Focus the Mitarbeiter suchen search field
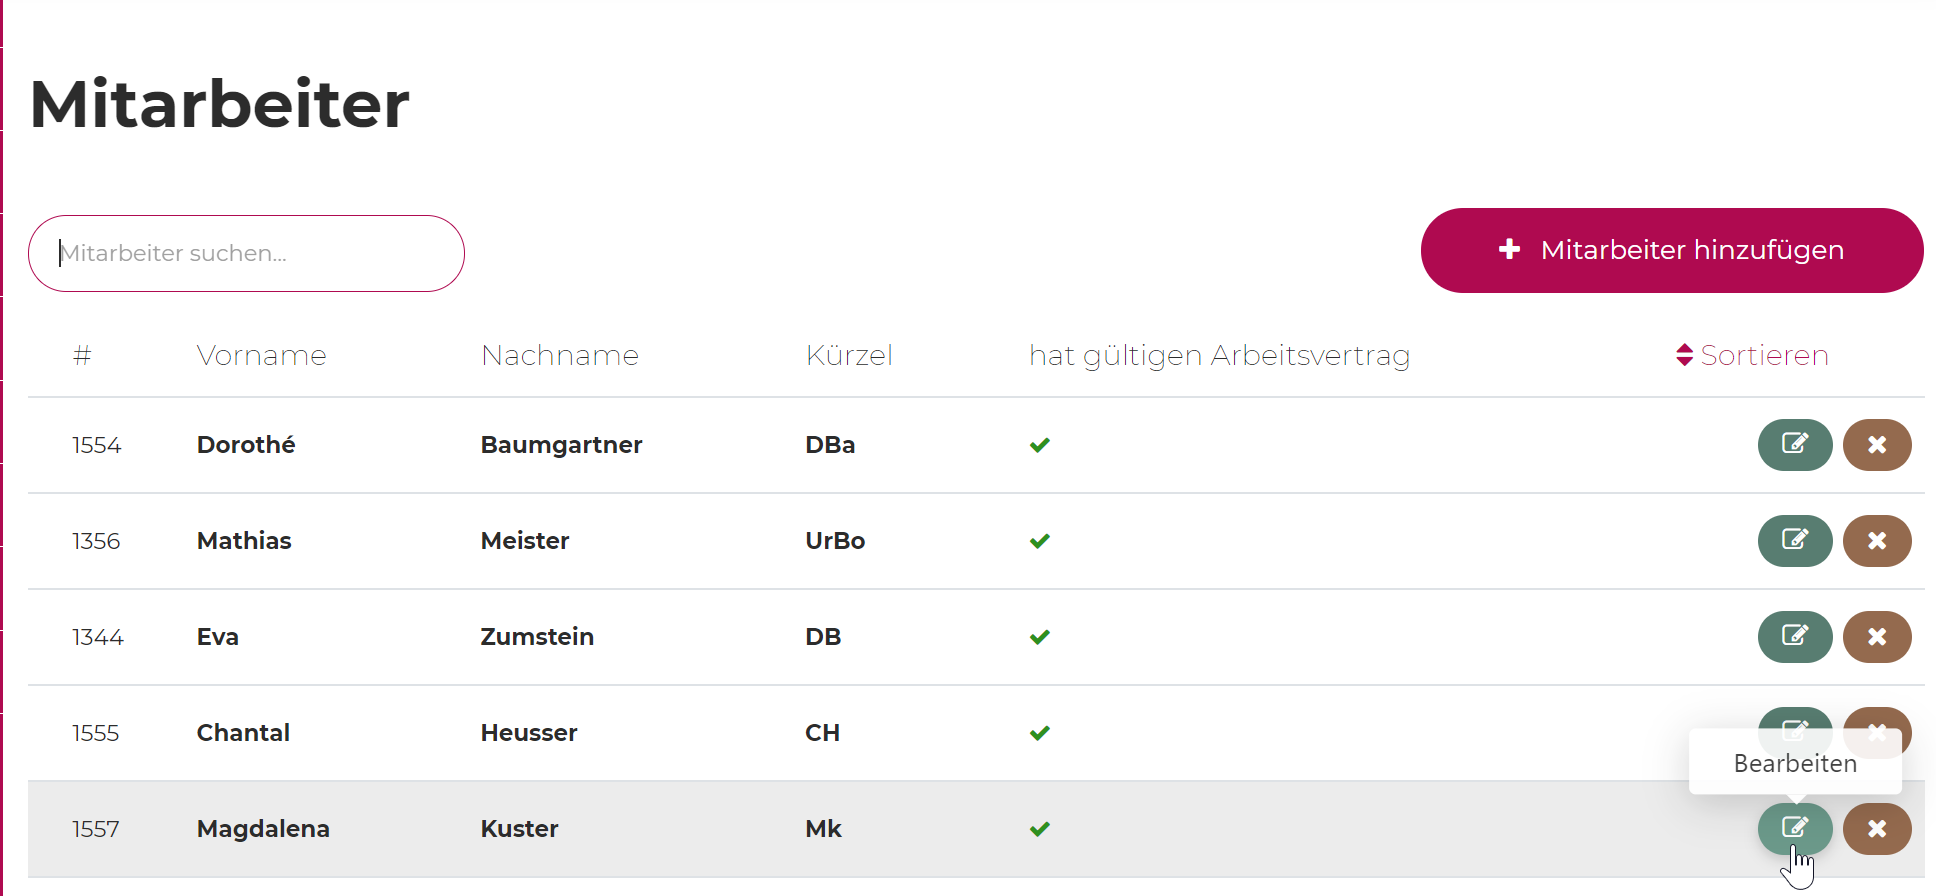 pyautogui.click(x=246, y=253)
